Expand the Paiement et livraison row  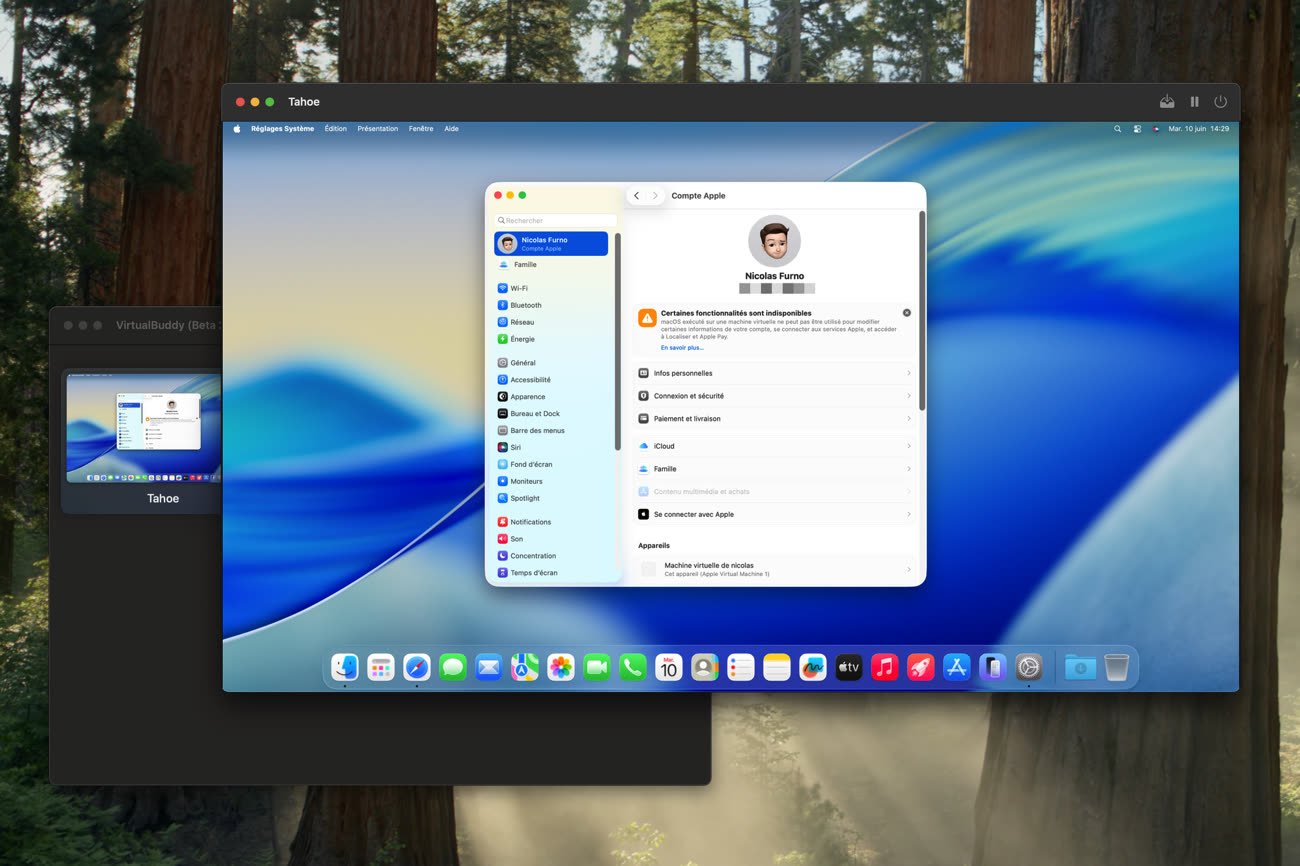(775, 419)
